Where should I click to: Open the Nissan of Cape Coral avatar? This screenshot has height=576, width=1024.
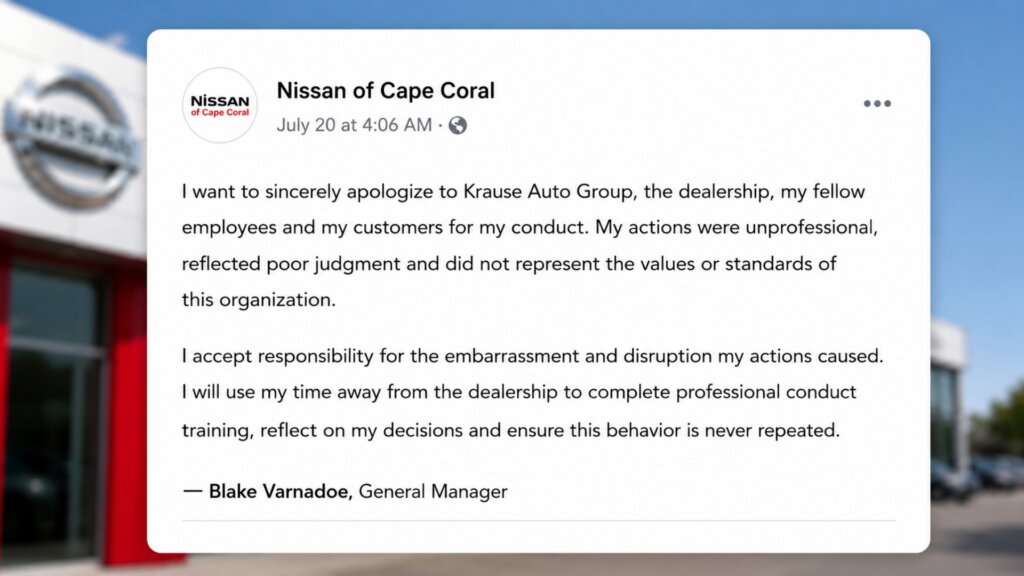[x=219, y=105]
